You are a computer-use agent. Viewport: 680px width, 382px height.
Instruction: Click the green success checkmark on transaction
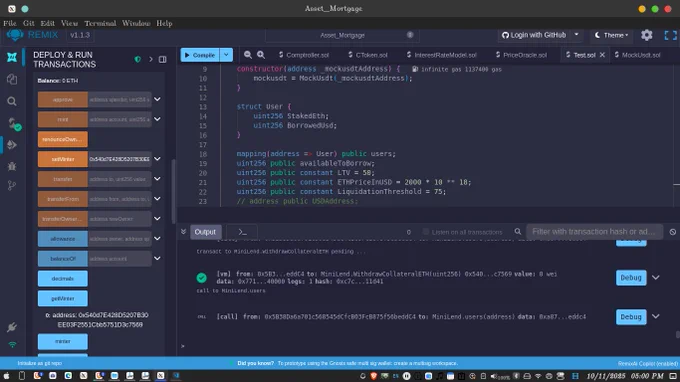coord(201,278)
